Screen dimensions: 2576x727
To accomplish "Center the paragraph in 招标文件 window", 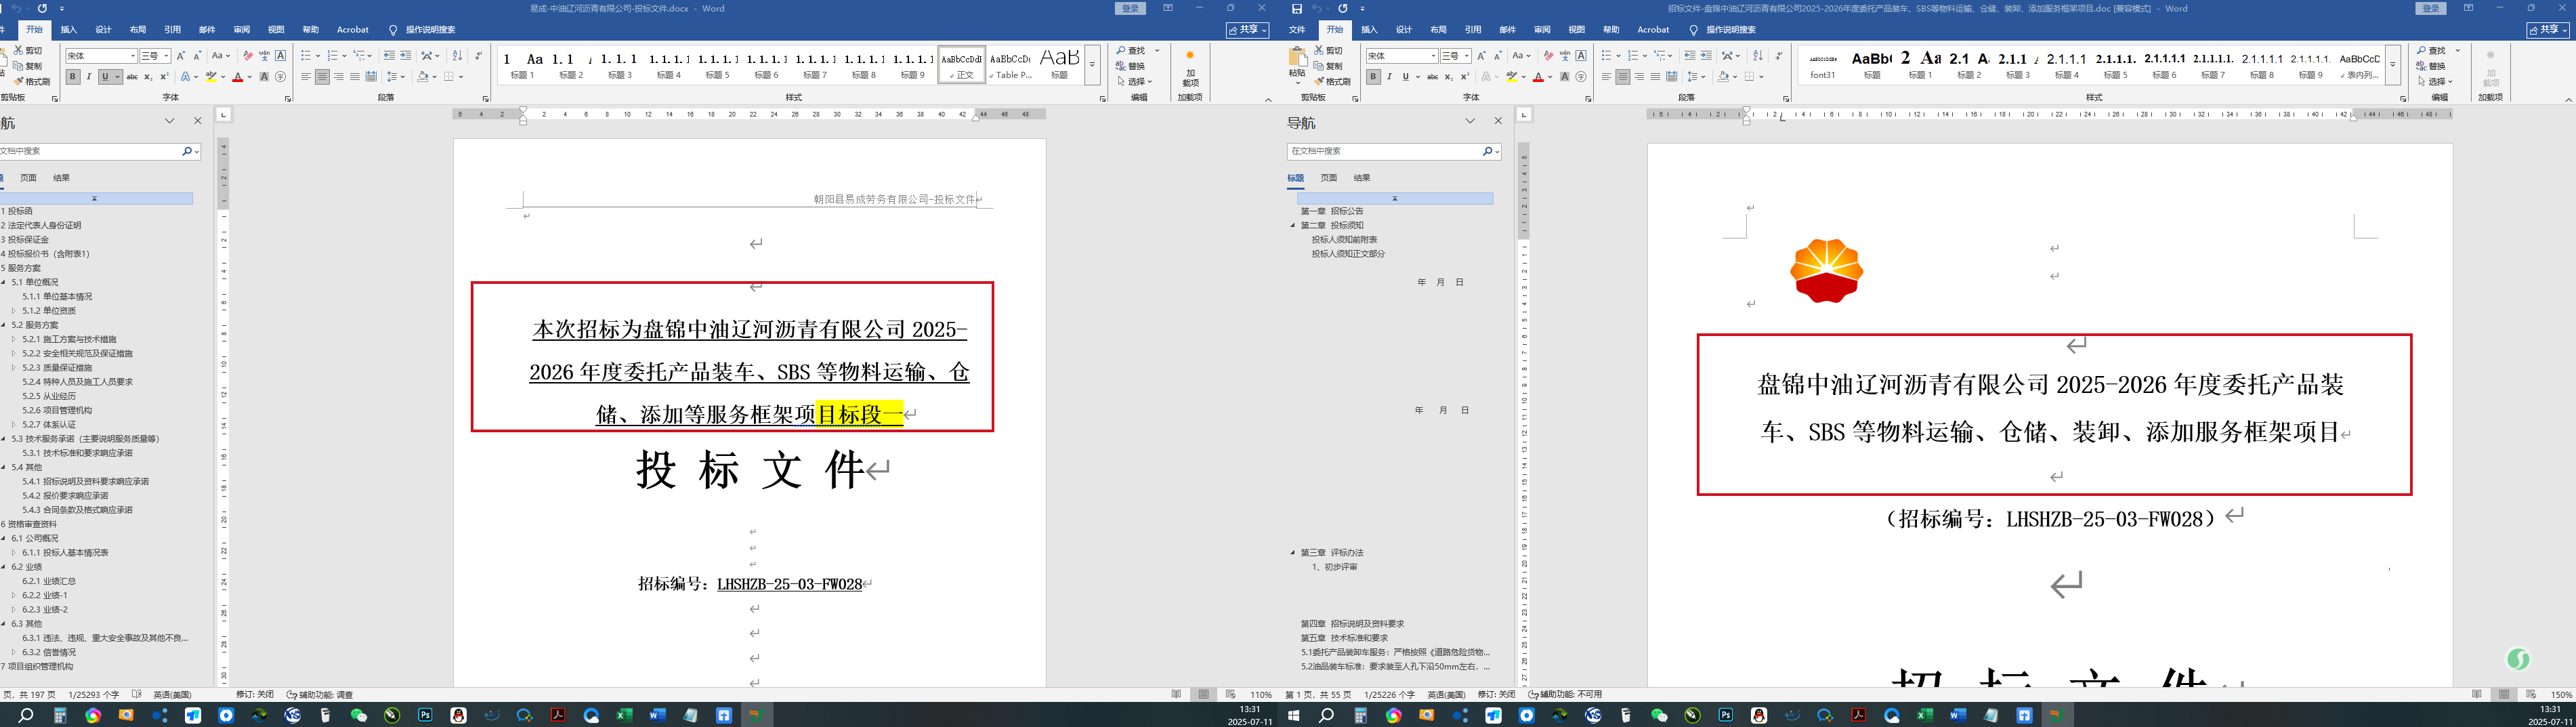I will [x=1622, y=77].
